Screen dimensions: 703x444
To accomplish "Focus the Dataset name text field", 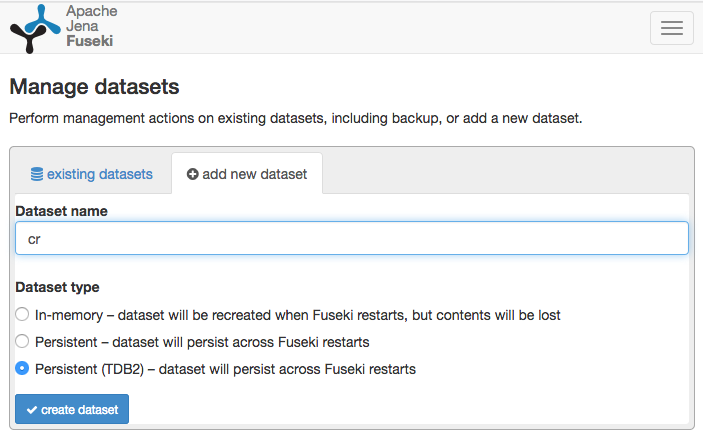I will [351, 238].
